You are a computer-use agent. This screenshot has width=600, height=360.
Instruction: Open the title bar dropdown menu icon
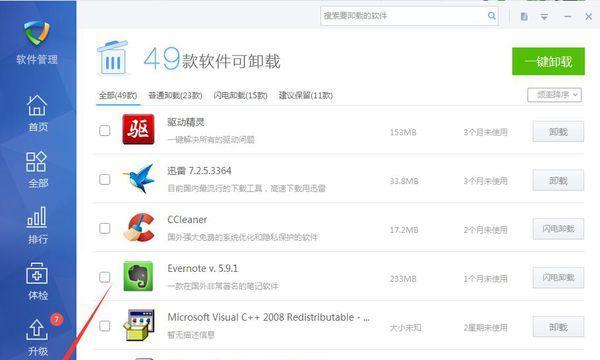[544, 17]
